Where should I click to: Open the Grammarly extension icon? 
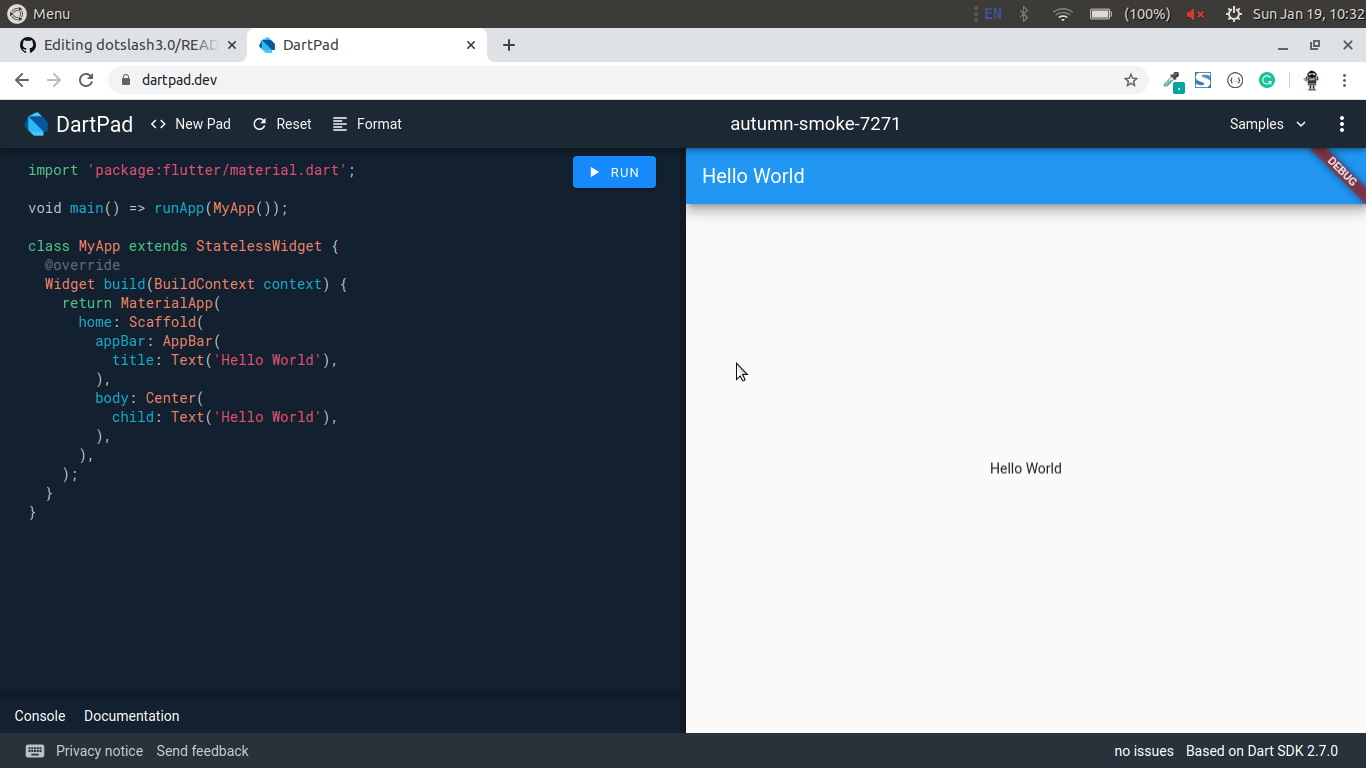(1267, 80)
